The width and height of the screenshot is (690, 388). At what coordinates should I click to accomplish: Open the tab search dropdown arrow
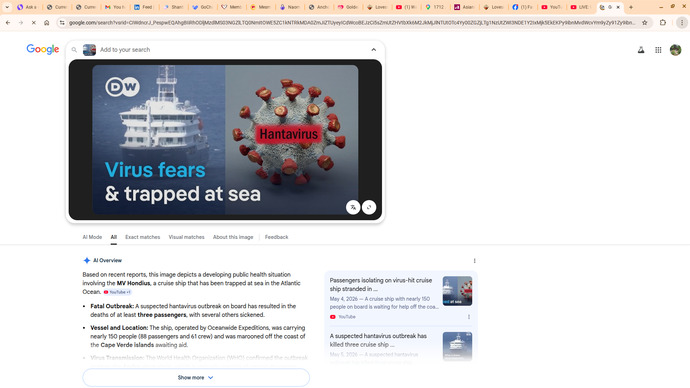pyautogui.click(x=7, y=7)
